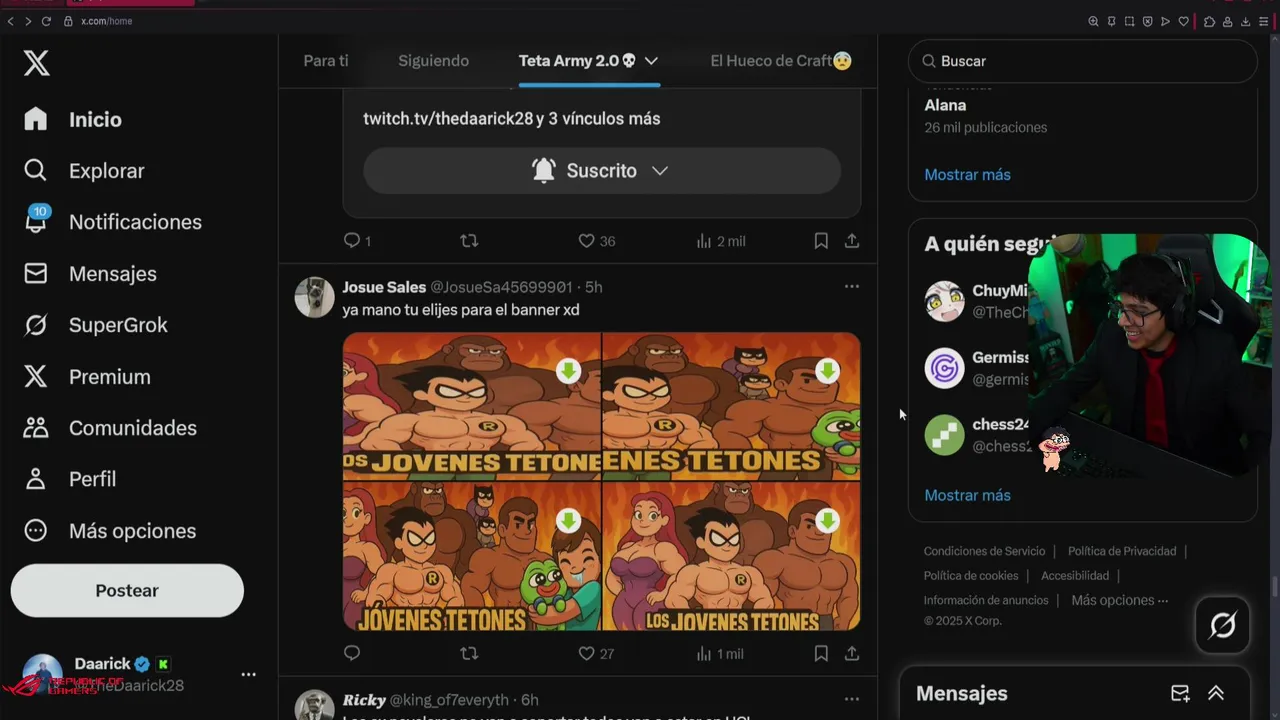Viewport: 1280px width, 720px height.
Task: Click Mostrar más under A quién seguir
Action: tap(967, 495)
